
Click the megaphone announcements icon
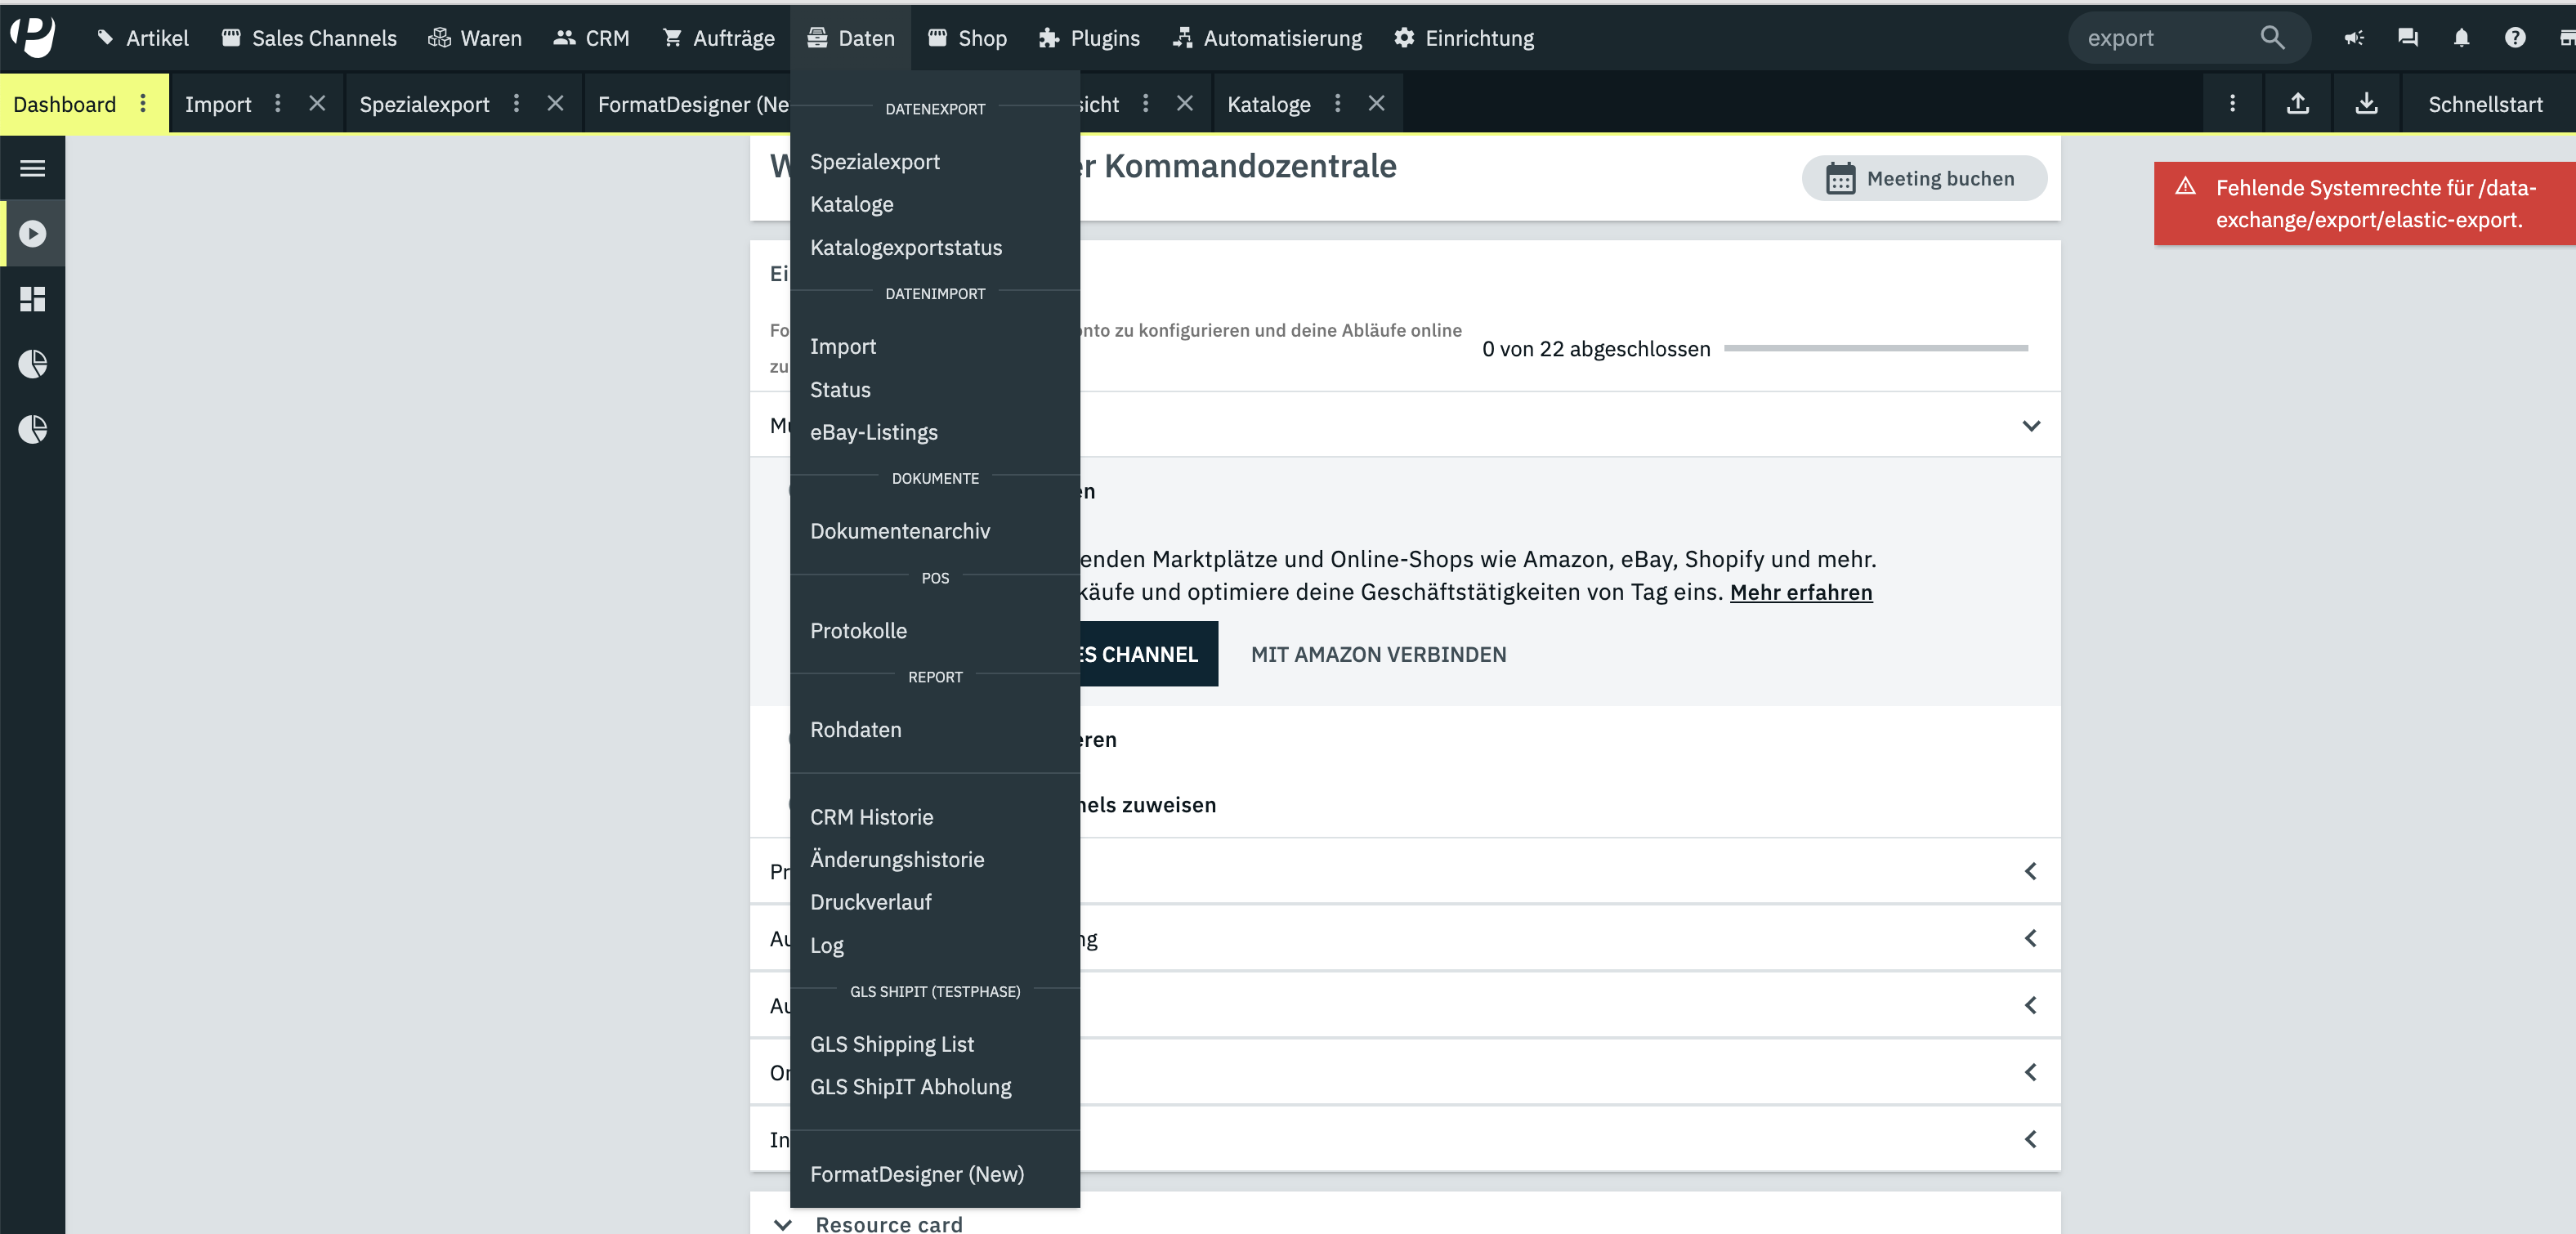[2354, 38]
